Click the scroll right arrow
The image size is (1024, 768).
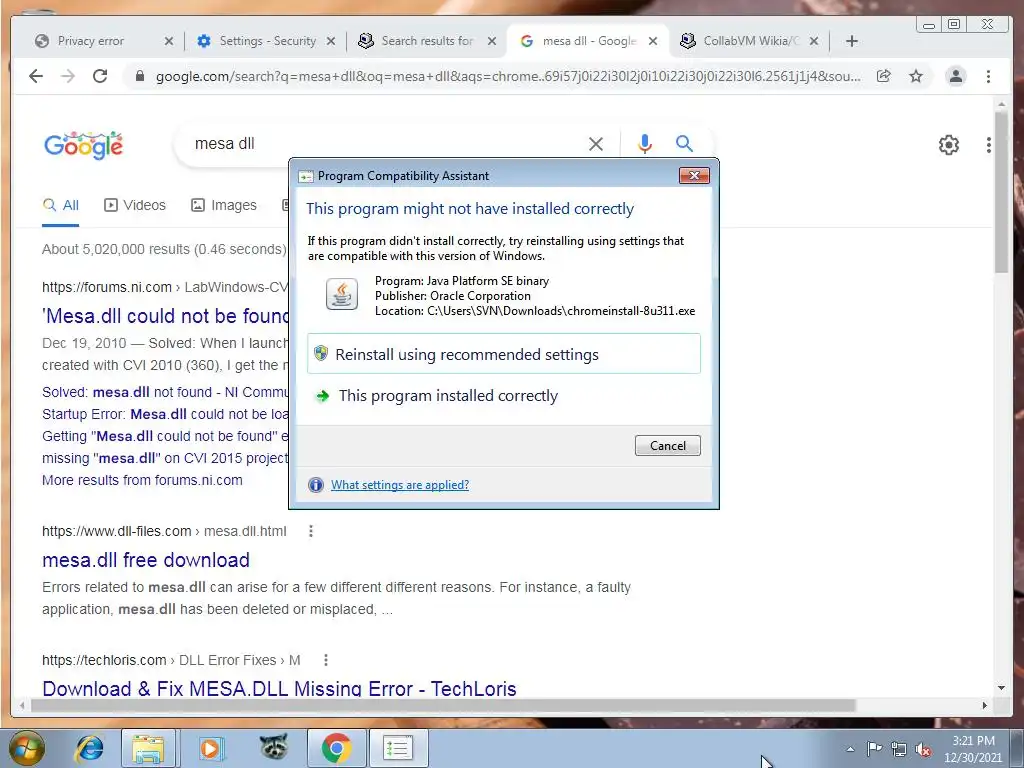pyautogui.click(x=984, y=705)
